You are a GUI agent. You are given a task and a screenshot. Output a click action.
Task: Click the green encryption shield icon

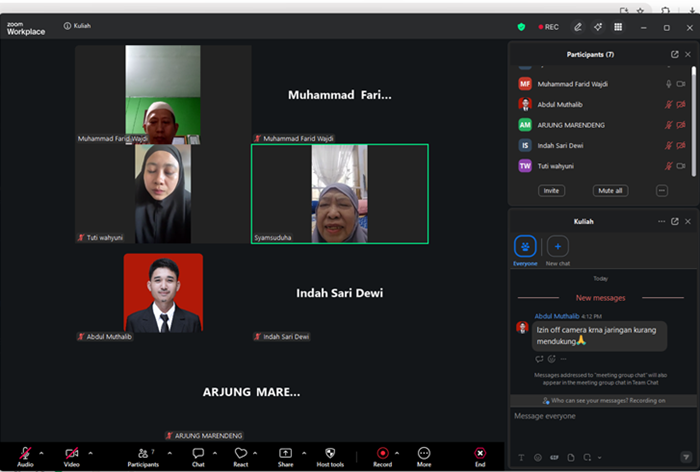(521, 27)
